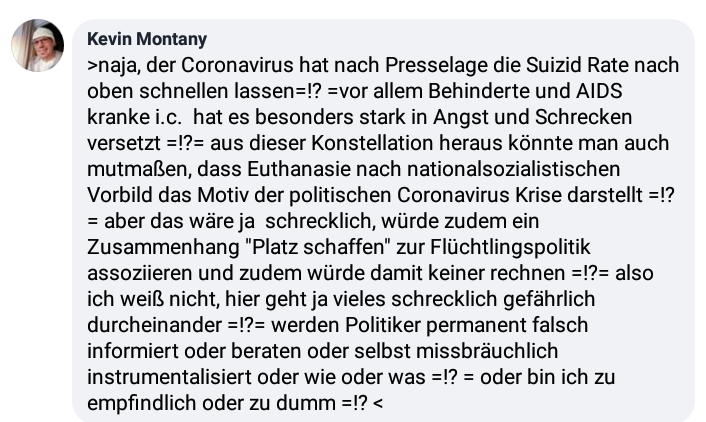Open Kevin Montany's profile picture
The width and height of the screenshot is (706, 422).
[x=37, y=45]
